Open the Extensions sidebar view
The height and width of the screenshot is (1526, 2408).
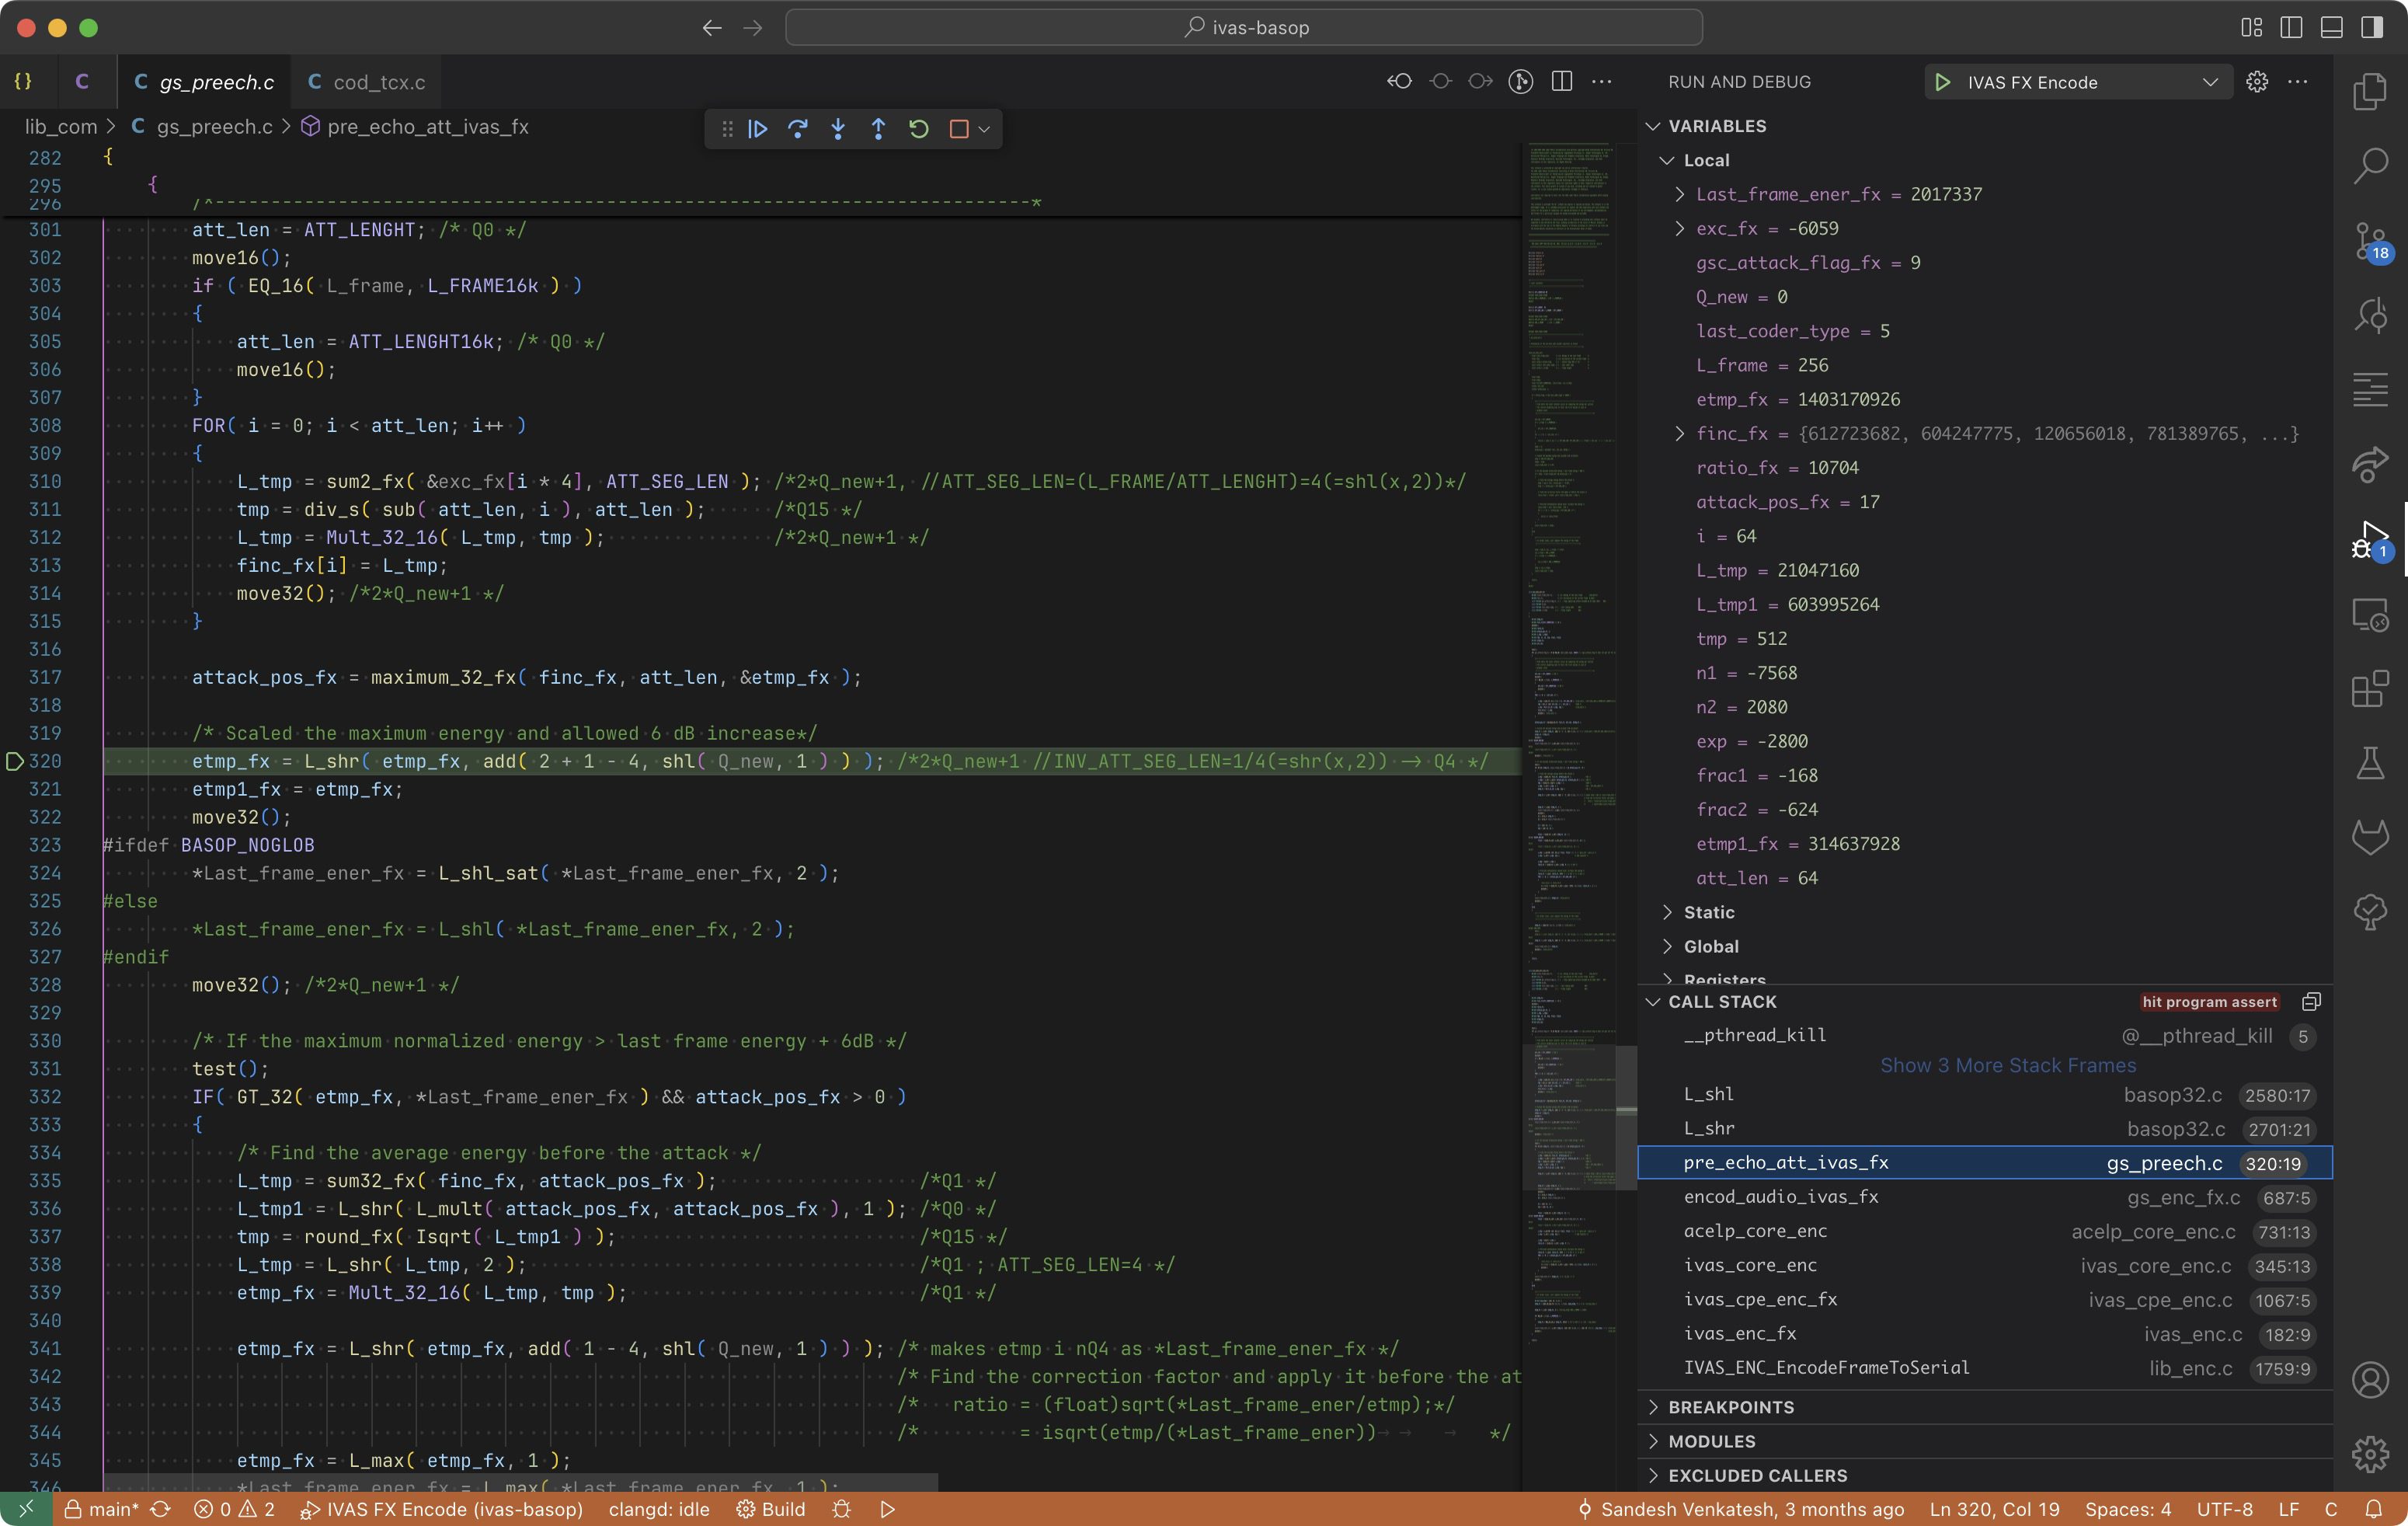pyautogui.click(x=2370, y=689)
